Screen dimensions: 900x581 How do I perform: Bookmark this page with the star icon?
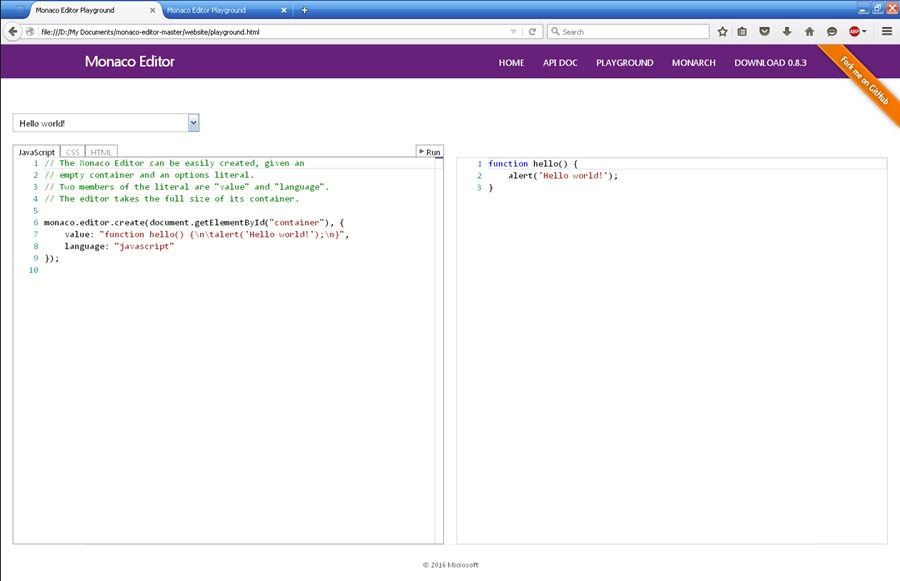[722, 31]
